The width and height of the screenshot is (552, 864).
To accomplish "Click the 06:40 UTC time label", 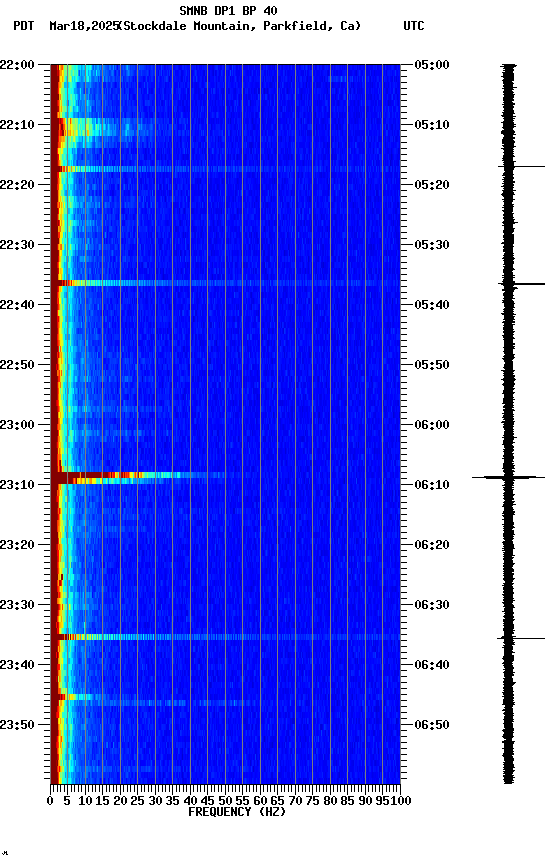I will pyautogui.click(x=432, y=665).
